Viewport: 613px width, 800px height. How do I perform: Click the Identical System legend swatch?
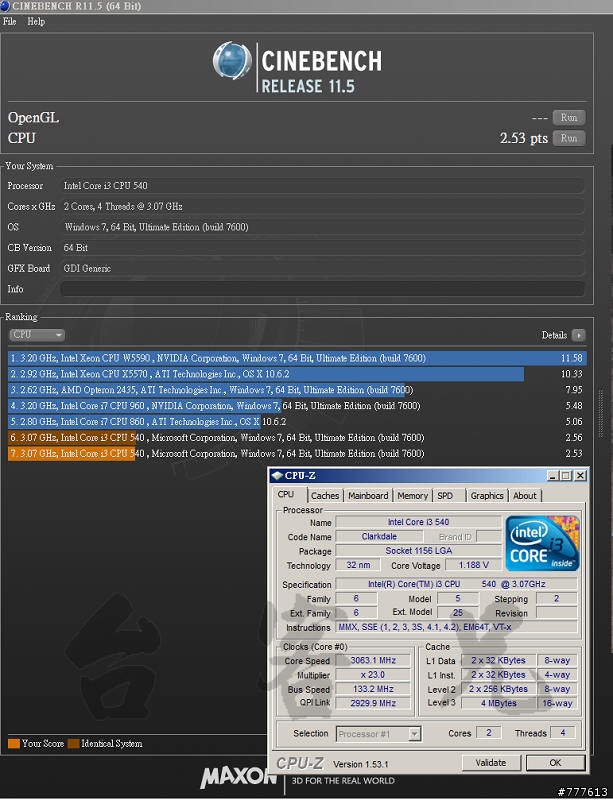[73, 743]
